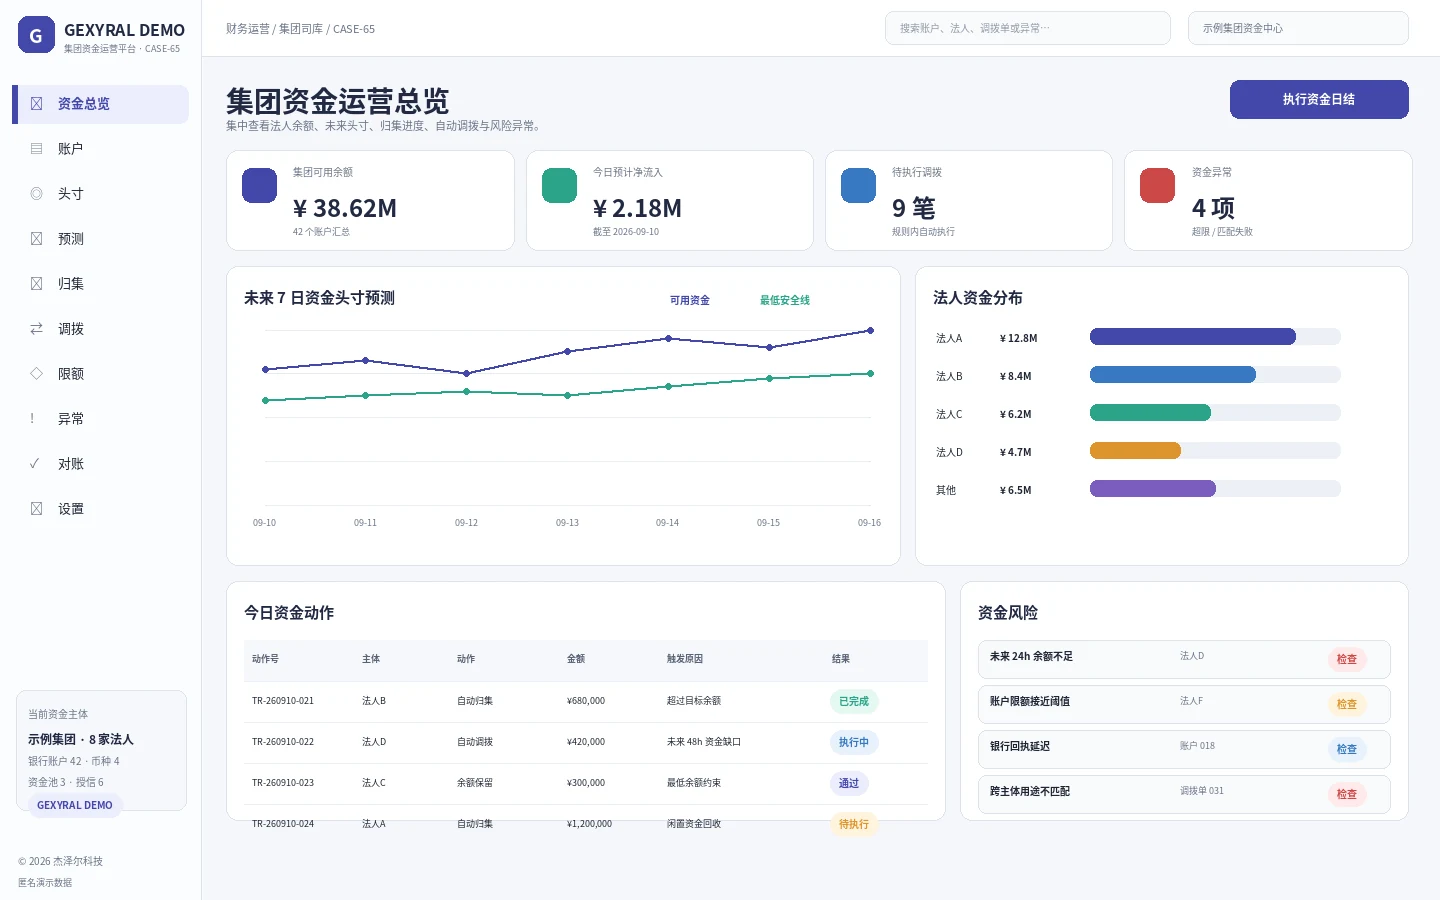Open the 归集 sidebar icon
Screen dimensions: 1440x900
(x=36, y=284)
